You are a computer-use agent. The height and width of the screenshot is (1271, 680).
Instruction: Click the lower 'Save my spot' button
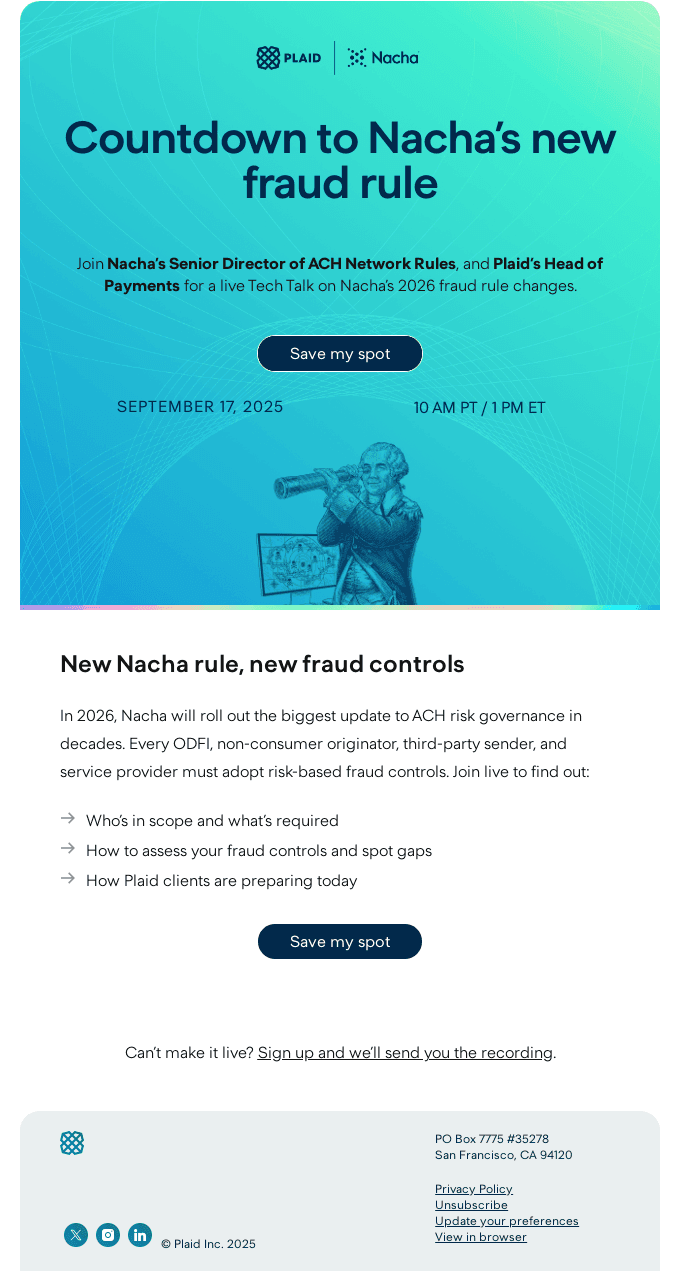(340, 941)
